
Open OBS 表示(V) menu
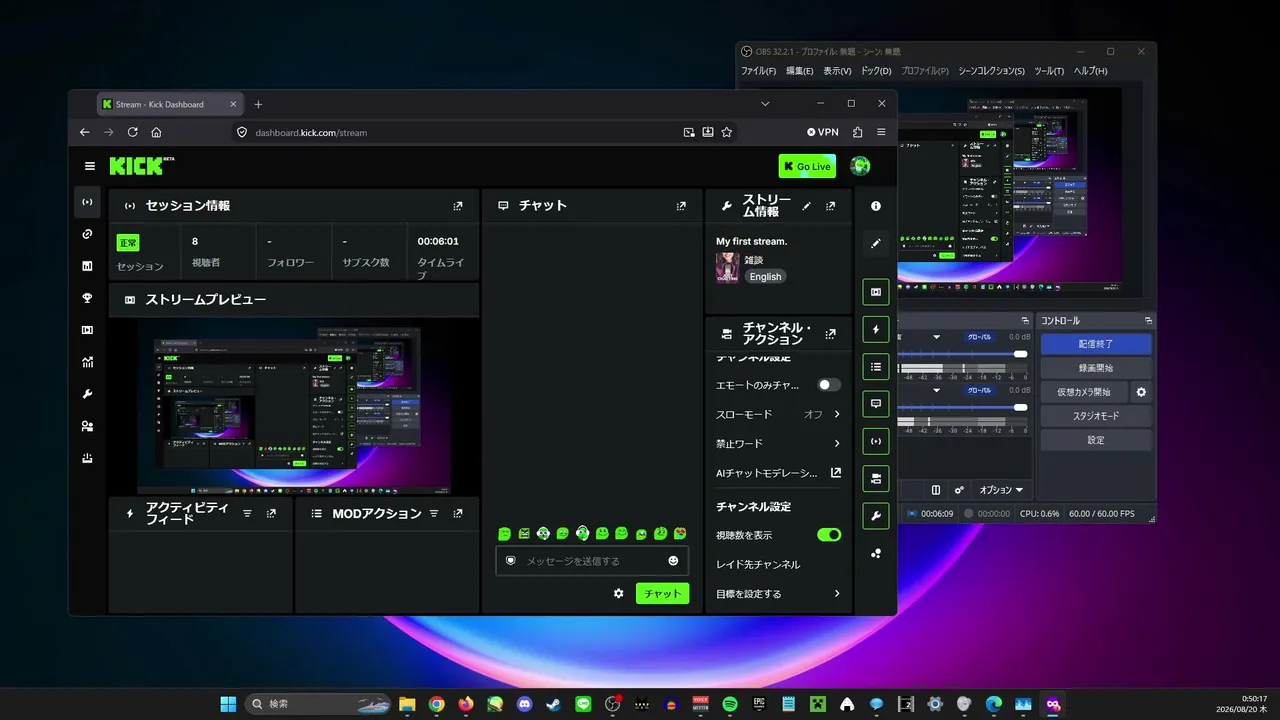837,71
